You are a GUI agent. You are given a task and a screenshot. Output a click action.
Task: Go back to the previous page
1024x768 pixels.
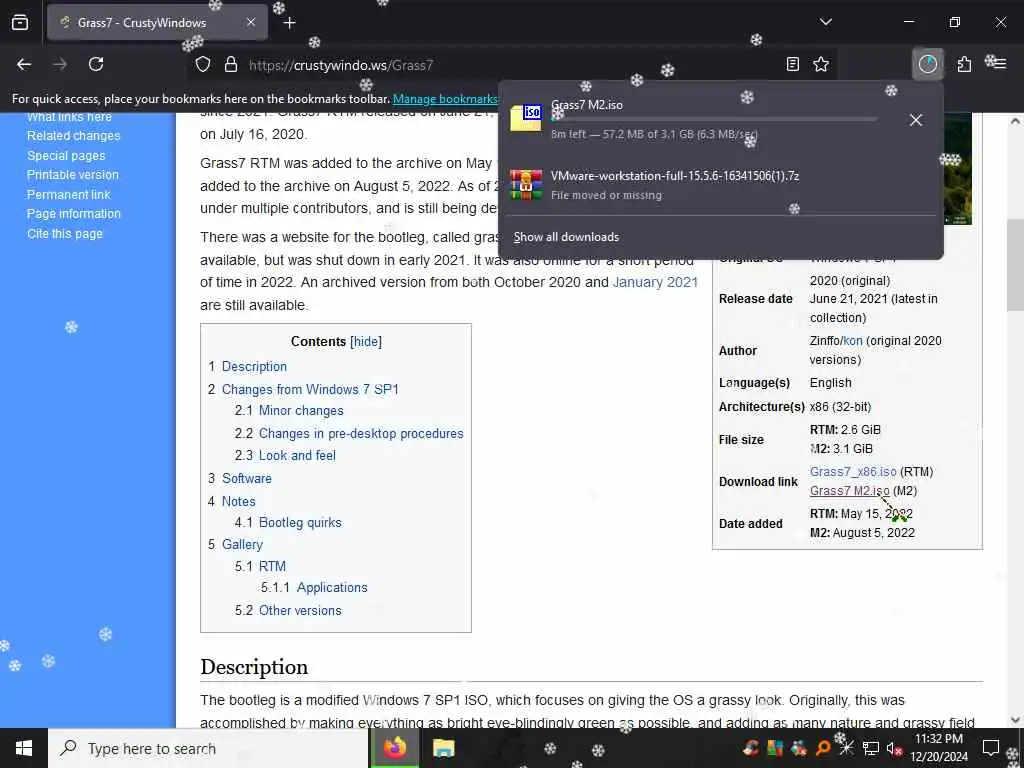point(24,64)
